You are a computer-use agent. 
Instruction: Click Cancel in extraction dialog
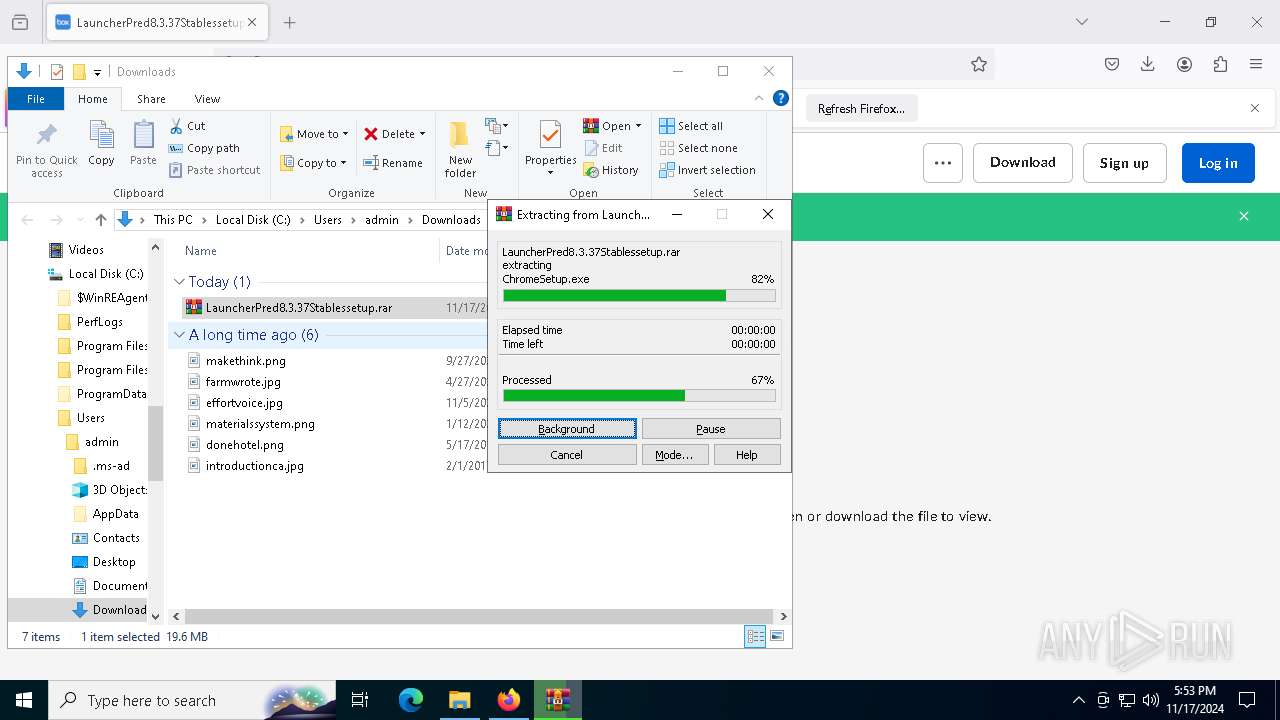(567, 455)
